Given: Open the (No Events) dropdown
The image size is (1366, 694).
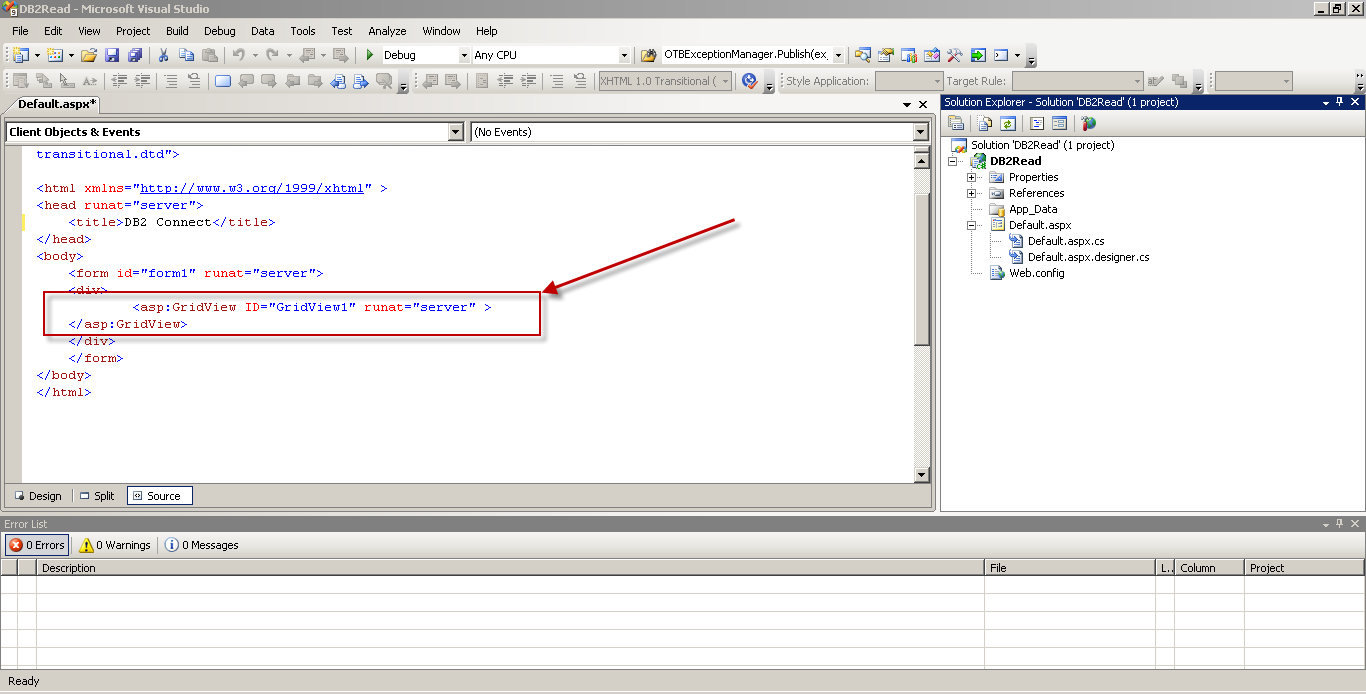Looking at the screenshot, I should (x=921, y=132).
